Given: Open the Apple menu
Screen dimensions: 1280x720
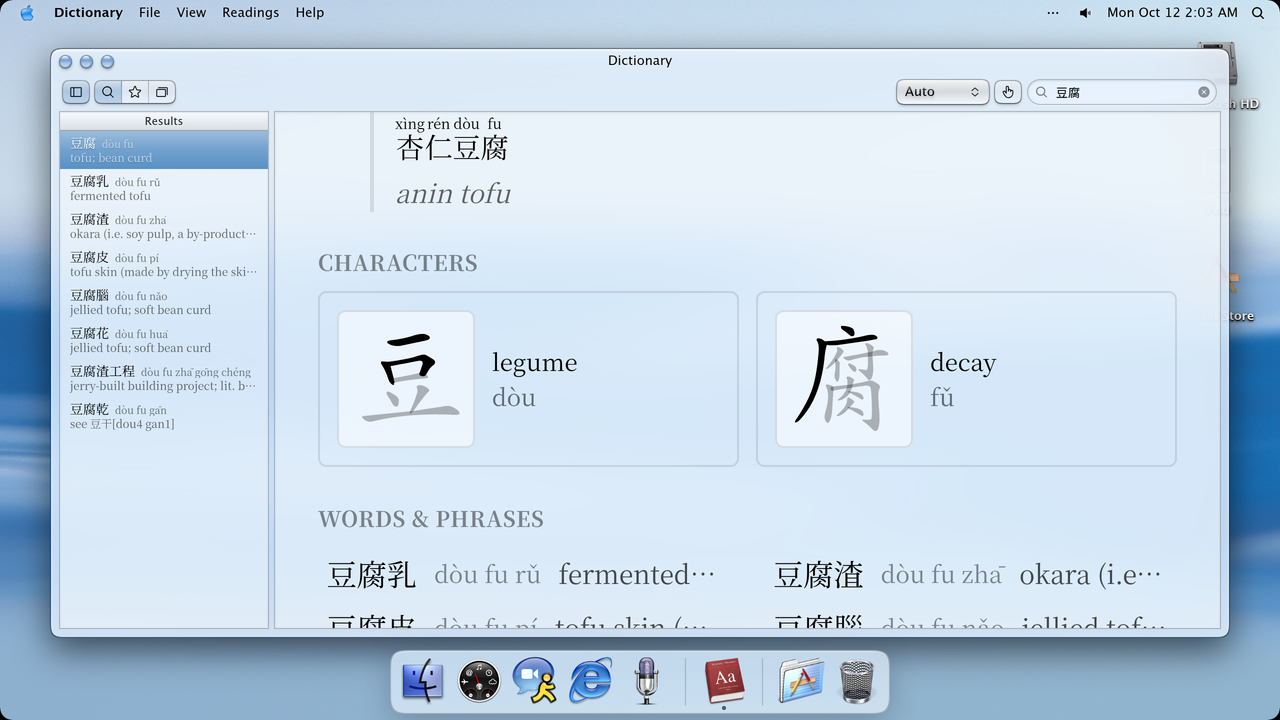Looking at the screenshot, I should [x=27, y=13].
